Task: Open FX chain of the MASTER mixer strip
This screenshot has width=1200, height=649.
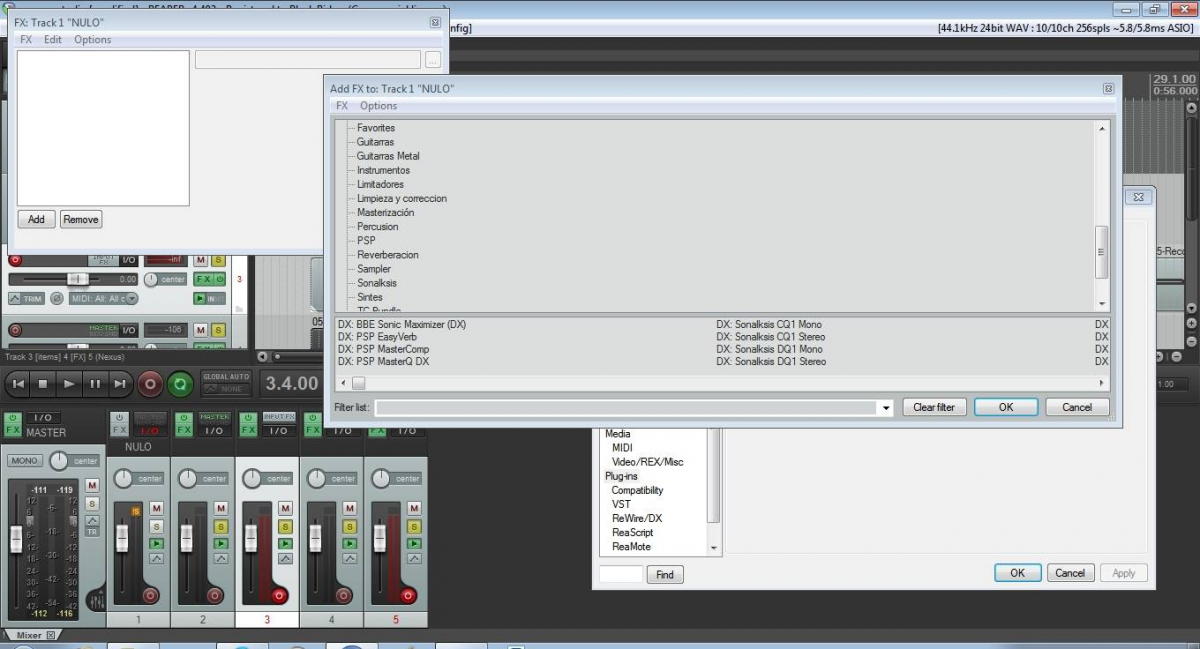Action: [13, 430]
